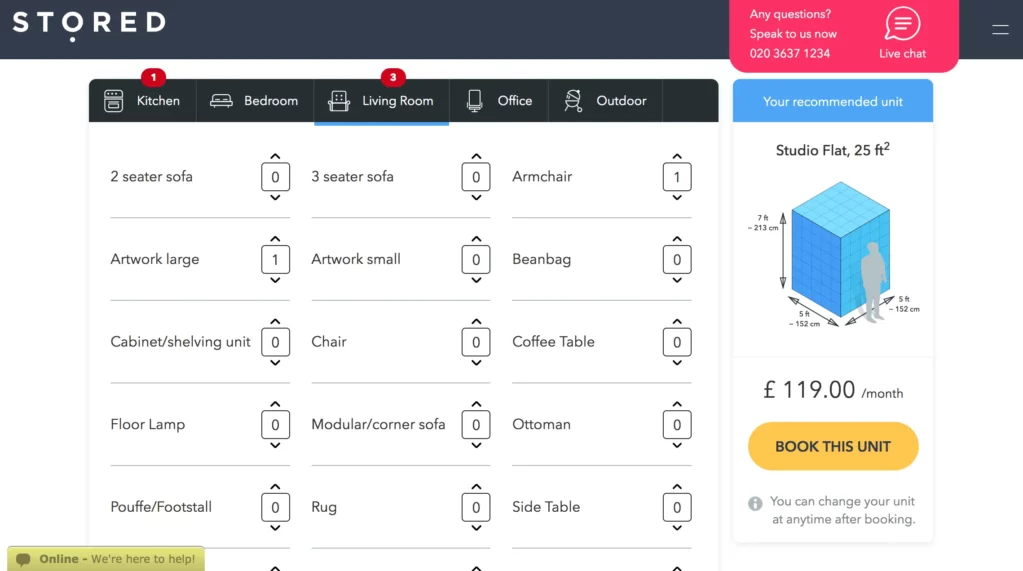
Task: Click the Bedroom bed icon
Action: click(221, 101)
